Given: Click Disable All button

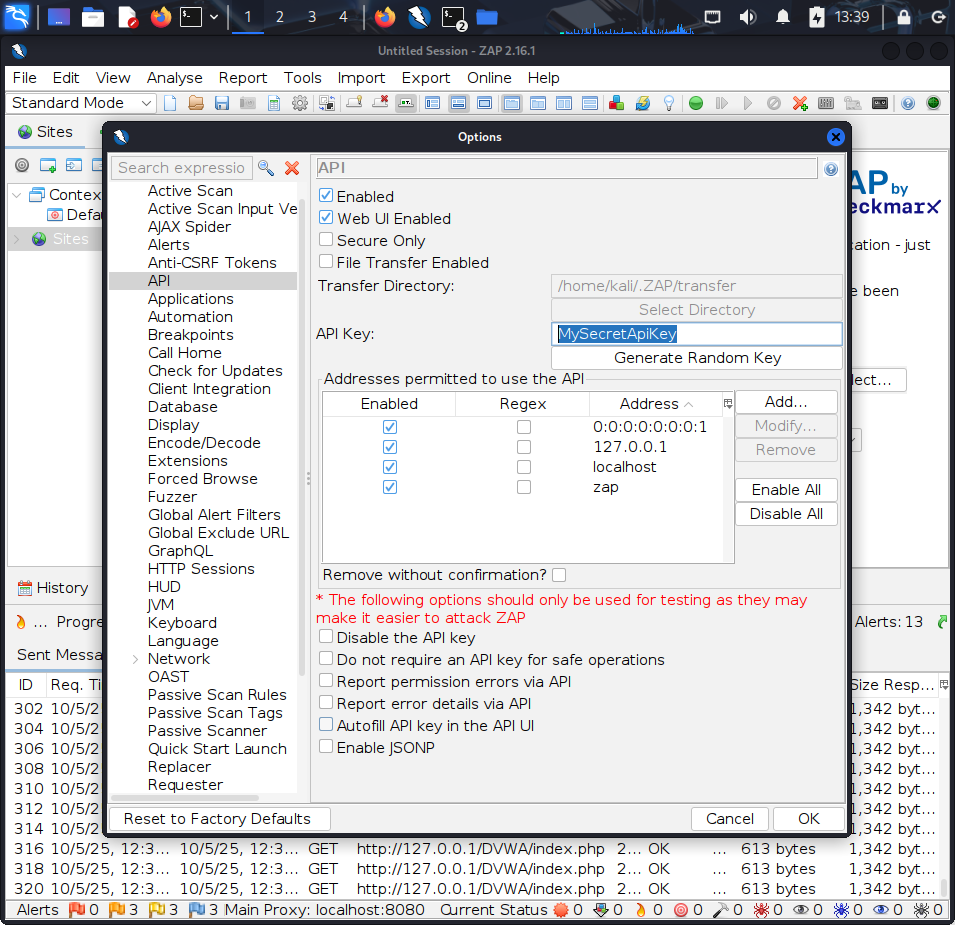Looking at the screenshot, I should click(786, 514).
